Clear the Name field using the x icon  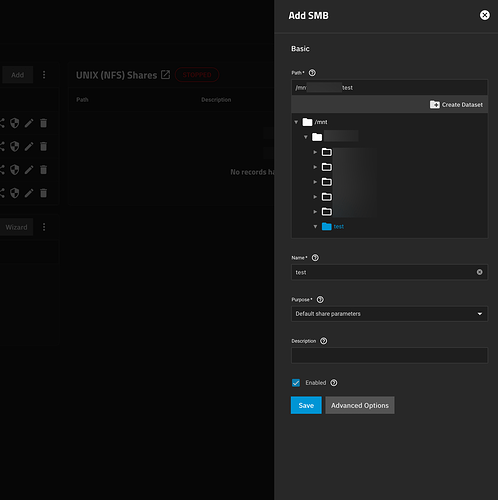[479, 272]
